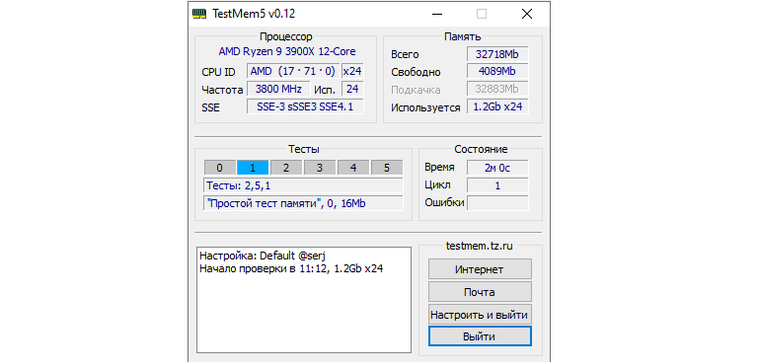Click the Цикл label
This screenshot has height=362, width=760.
(x=437, y=185)
